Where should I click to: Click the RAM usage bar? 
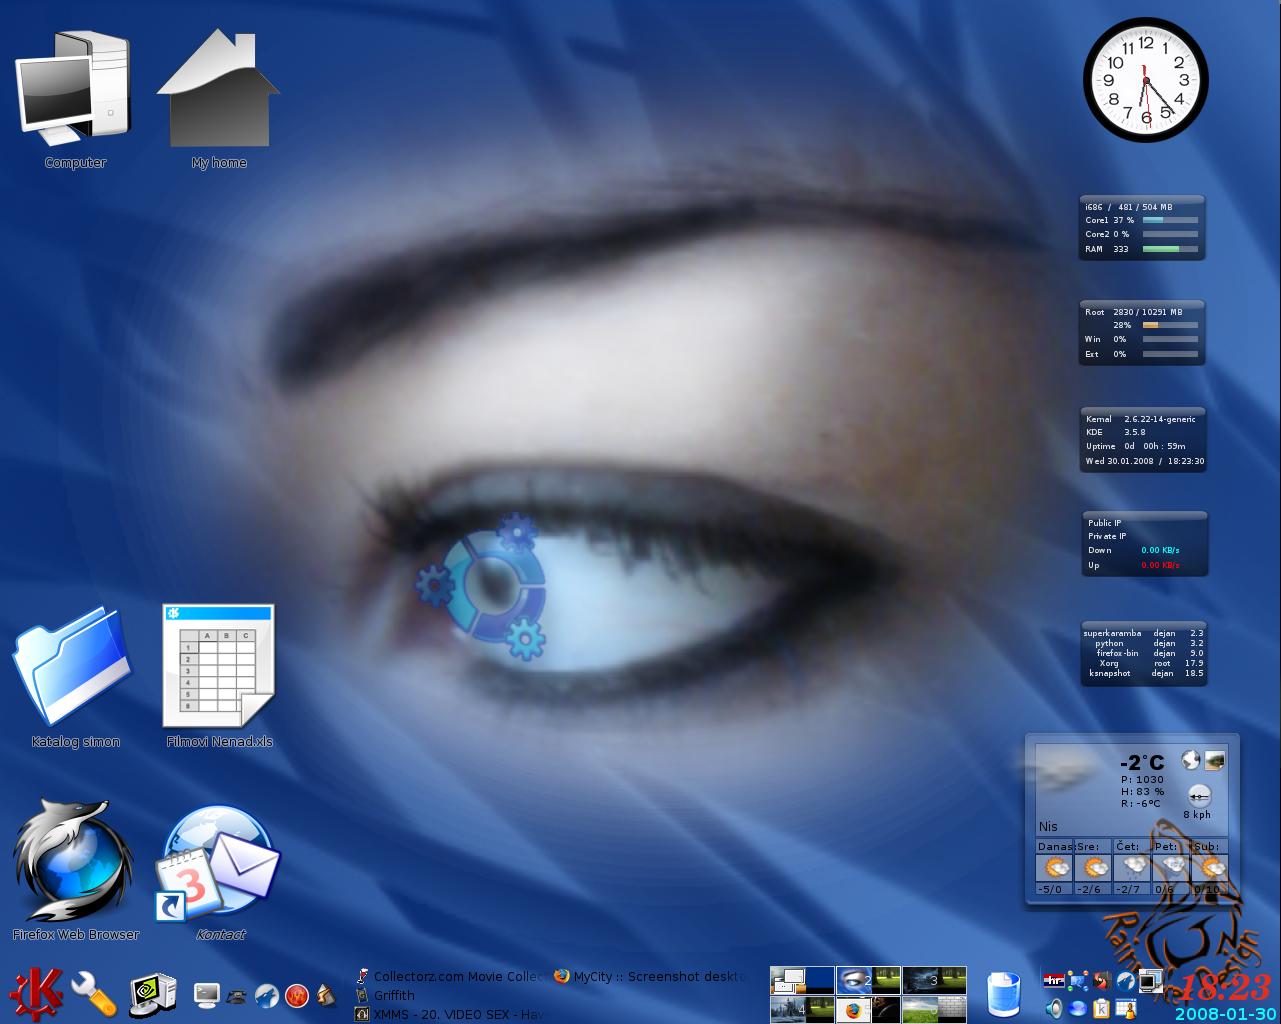click(x=1170, y=249)
